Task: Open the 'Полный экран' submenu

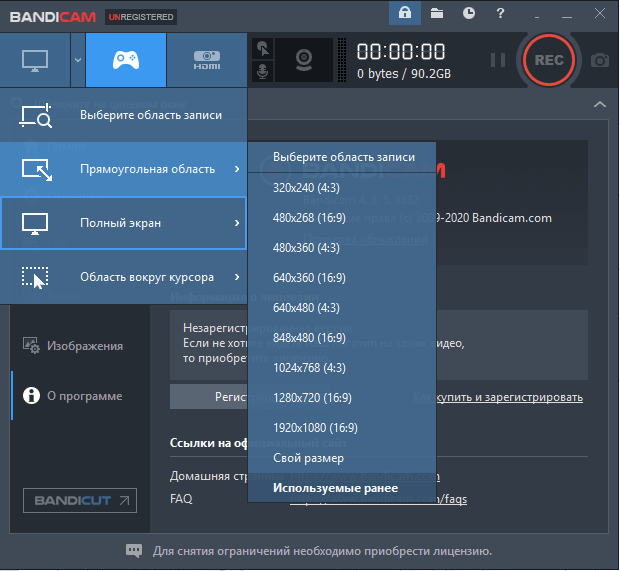Action: 123,223
